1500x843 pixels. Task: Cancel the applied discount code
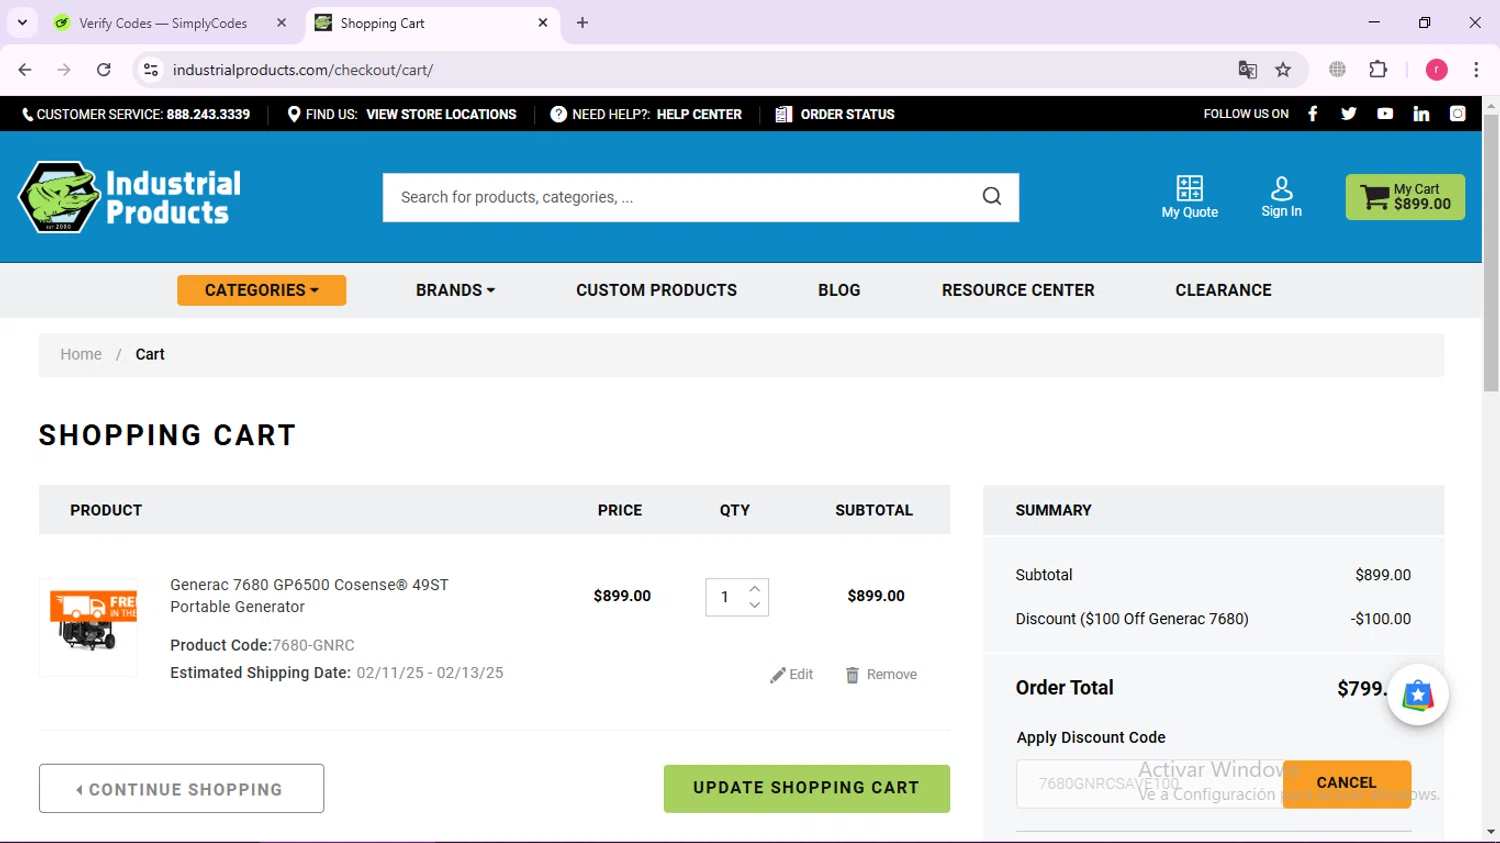(1346, 783)
